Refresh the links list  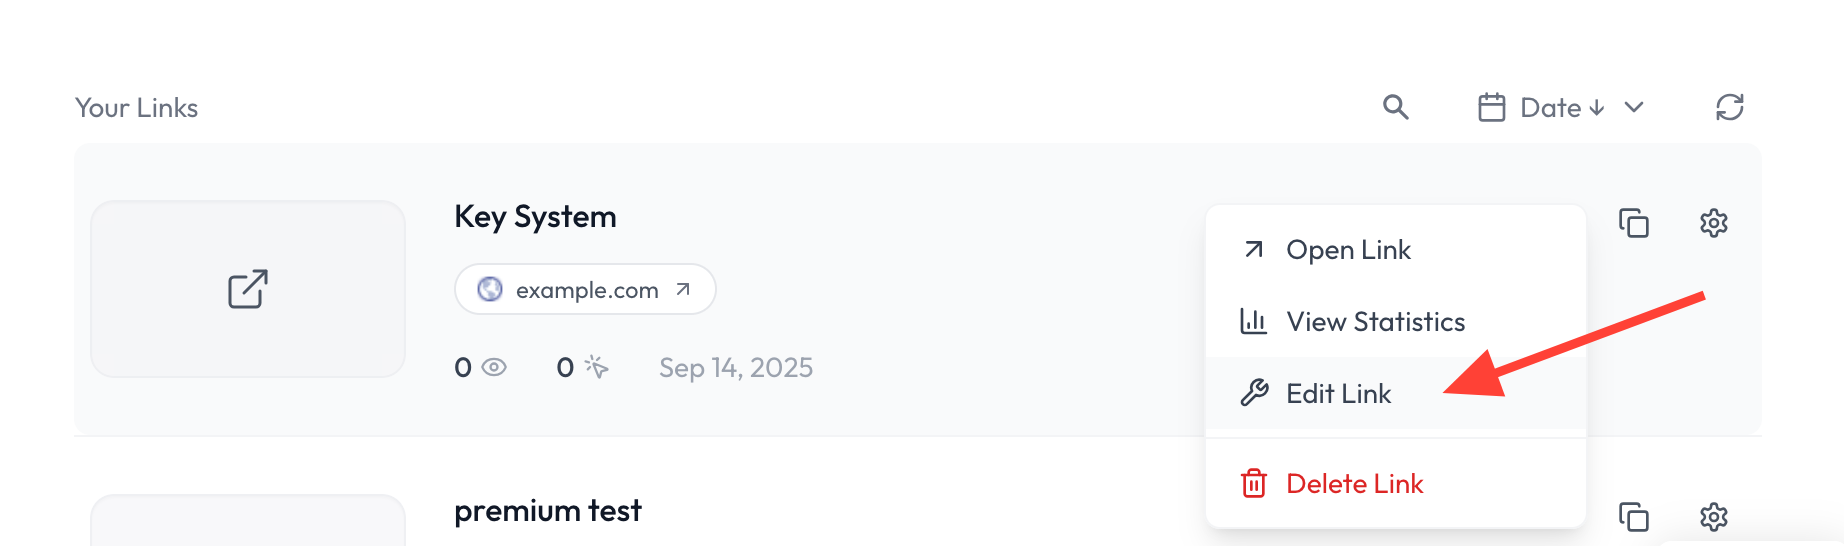1730,107
